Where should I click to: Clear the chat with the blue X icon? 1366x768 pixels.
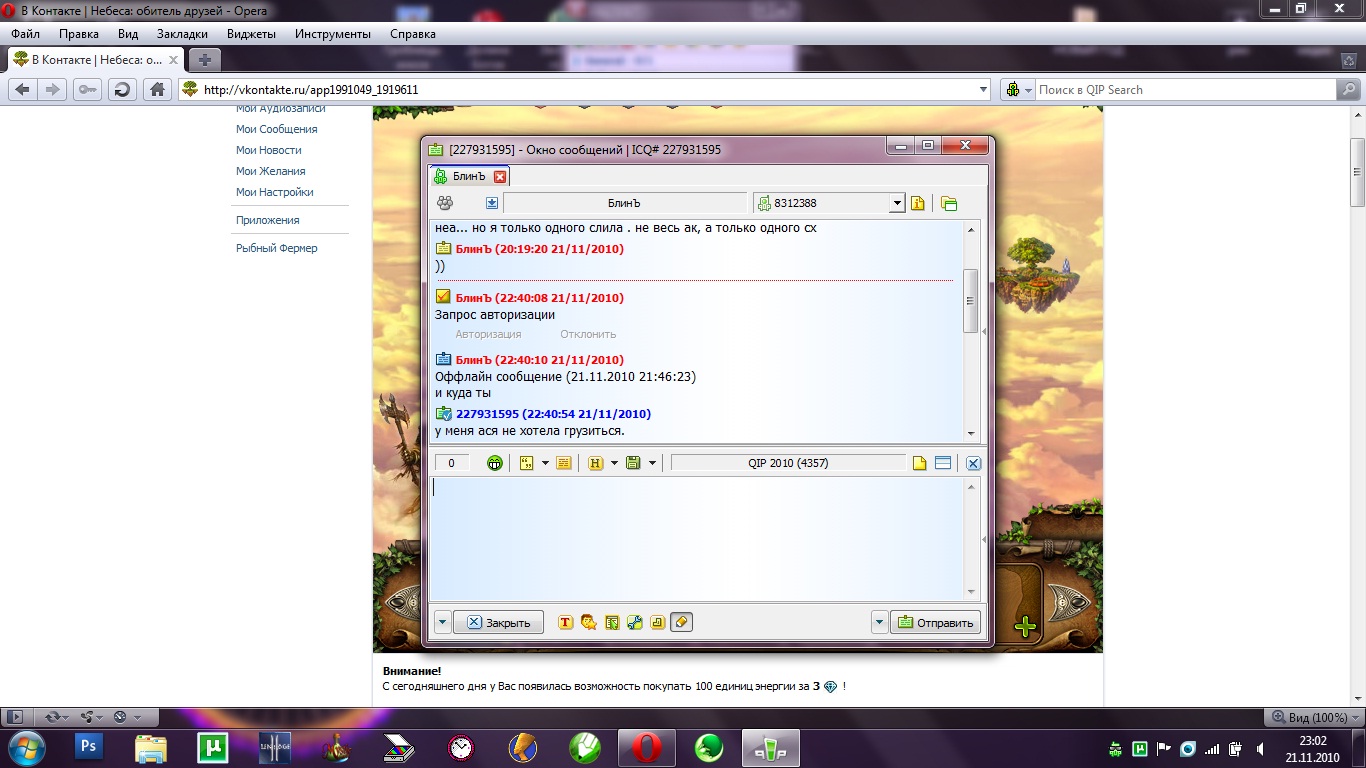[974, 463]
